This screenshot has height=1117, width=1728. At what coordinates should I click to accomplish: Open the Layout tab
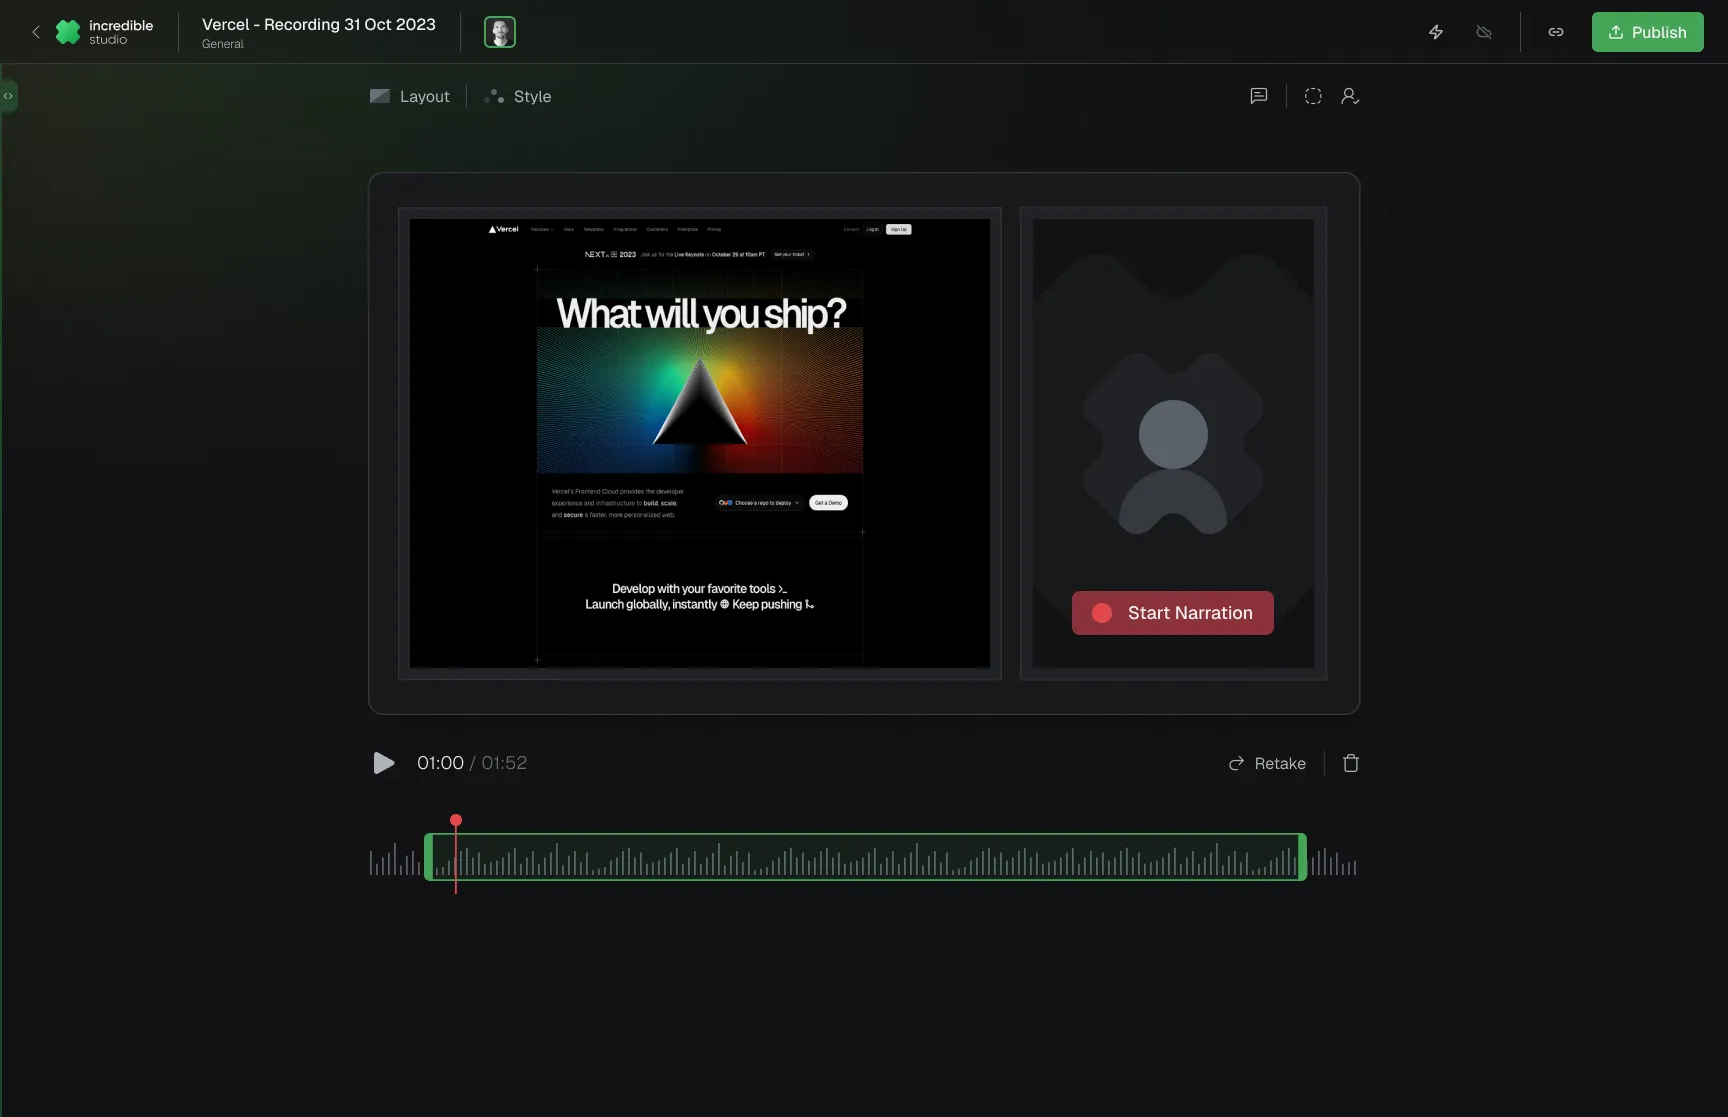410,96
